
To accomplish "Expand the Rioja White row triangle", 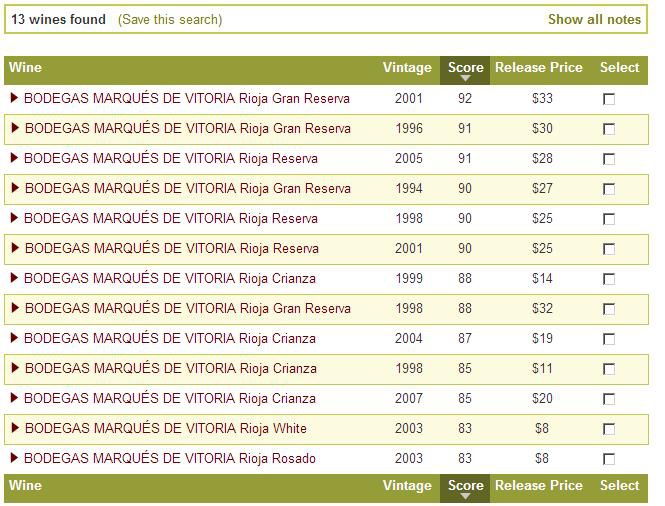I will [x=15, y=428].
